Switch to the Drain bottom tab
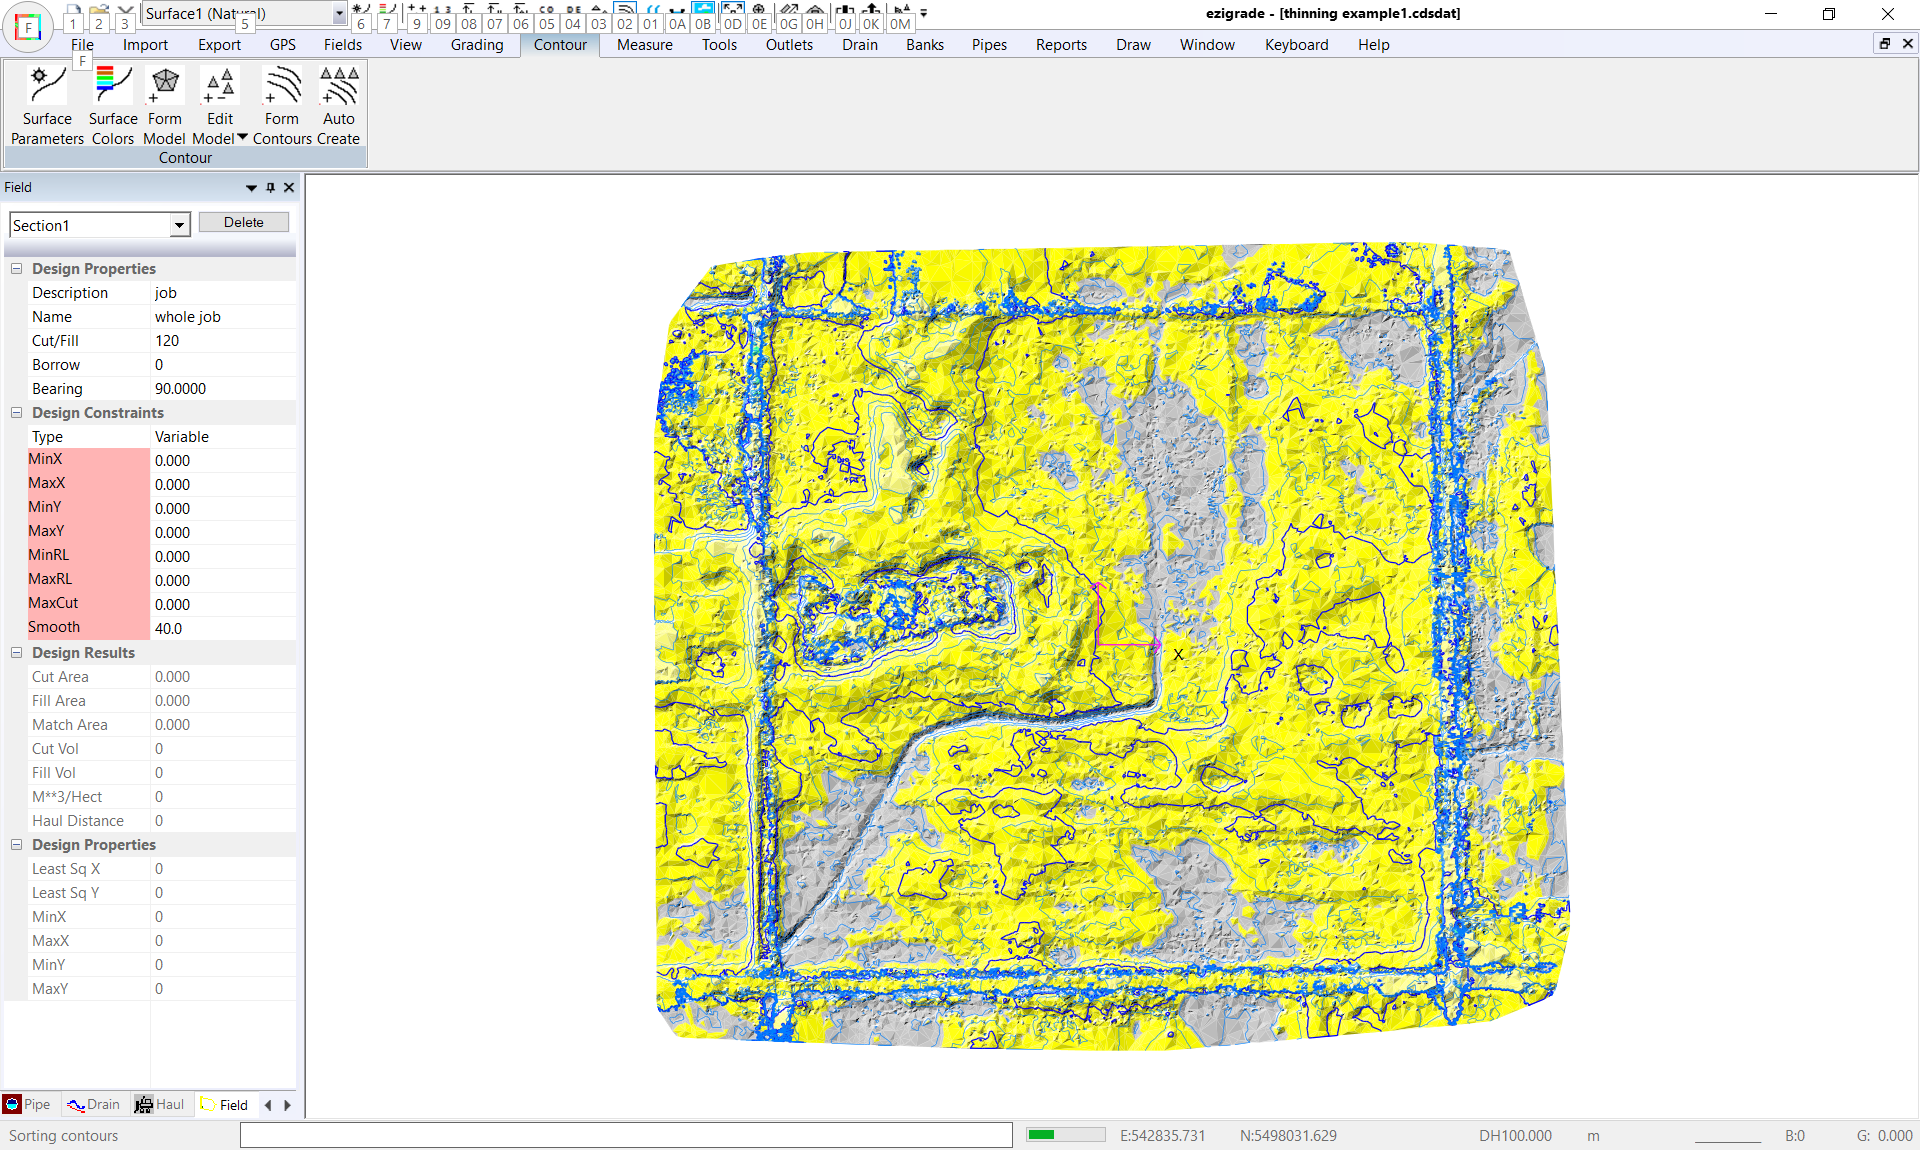 click(94, 1105)
